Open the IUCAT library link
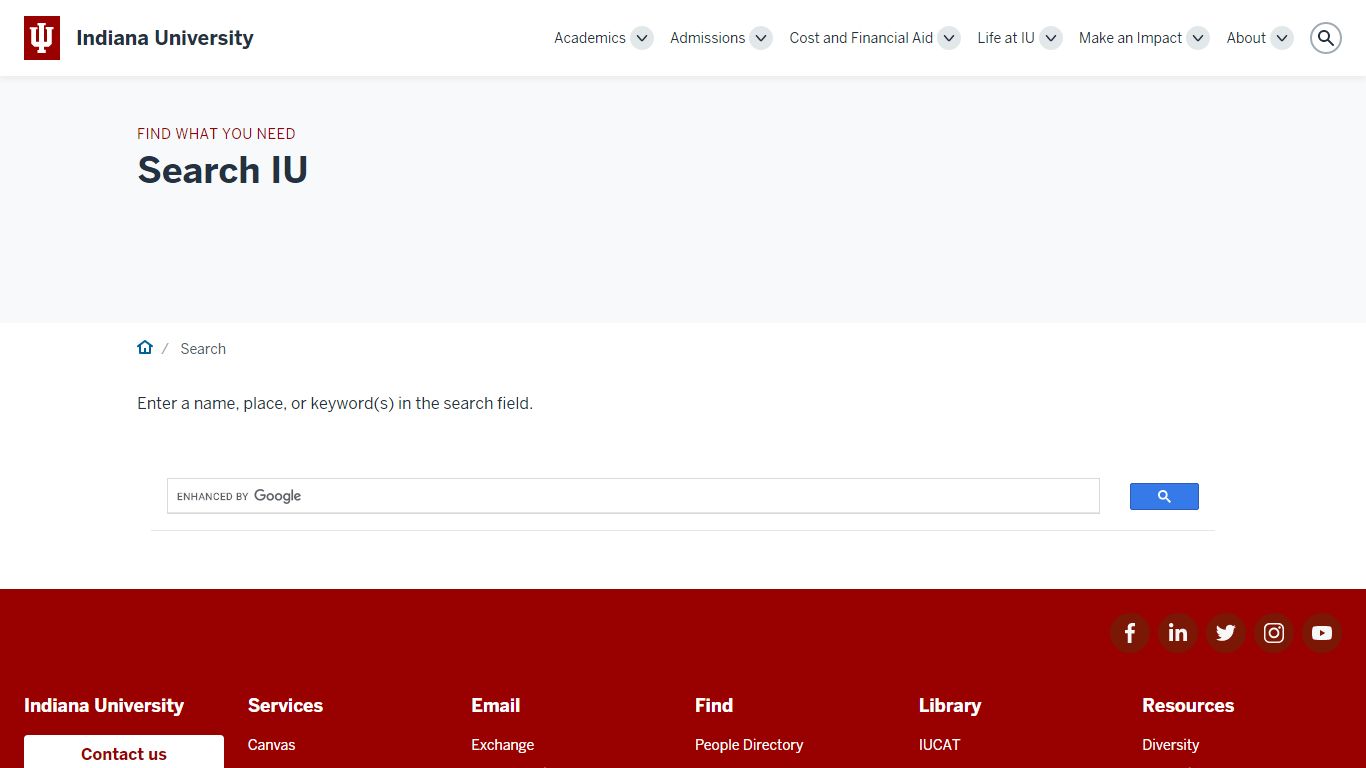Image resolution: width=1366 pixels, height=768 pixels. click(x=939, y=745)
